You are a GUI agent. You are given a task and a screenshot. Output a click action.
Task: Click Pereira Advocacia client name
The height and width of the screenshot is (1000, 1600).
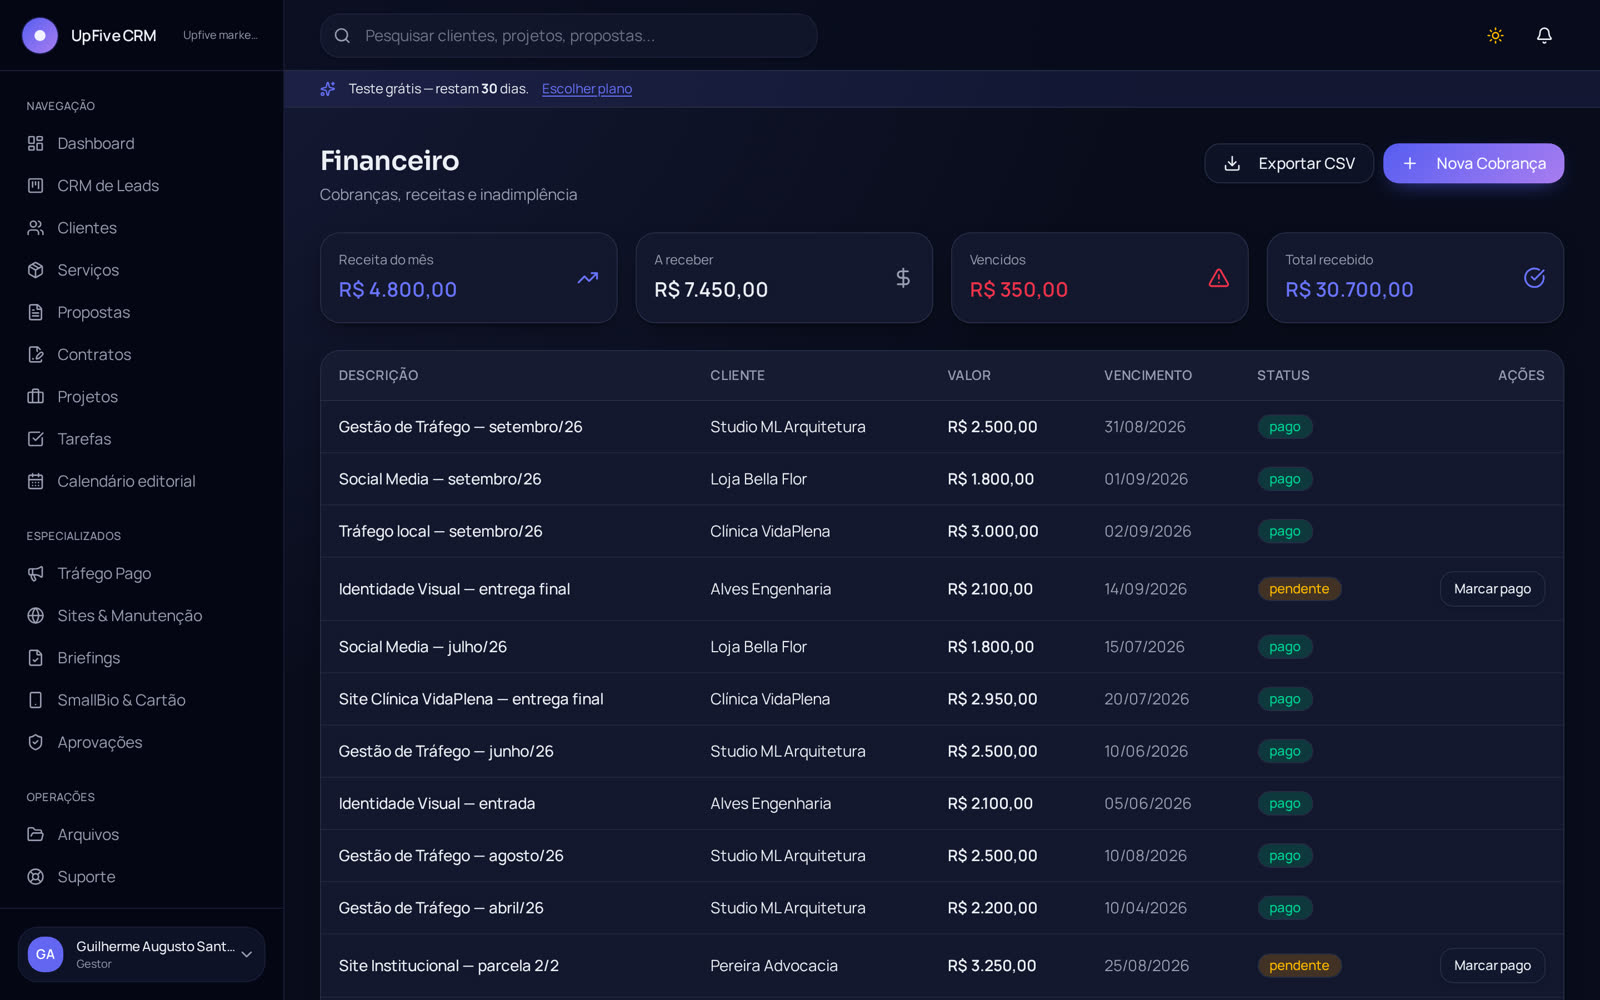774,965
